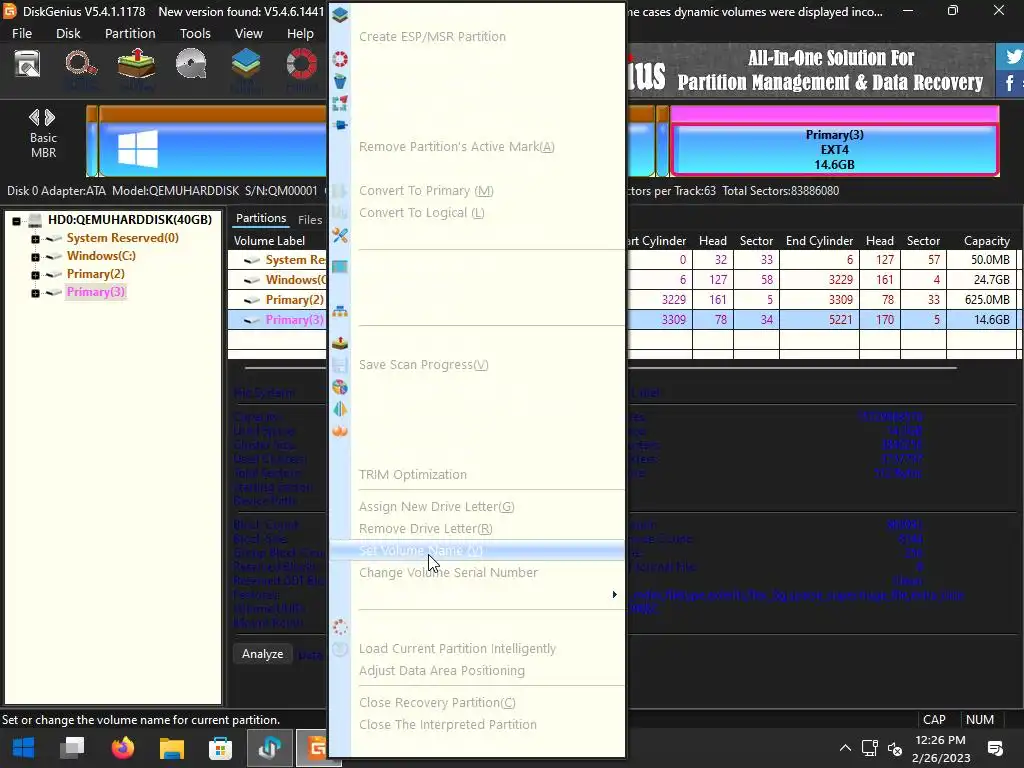Open the File menu
Image resolution: width=1024 pixels, height=768 pixels.
[22, 33]
